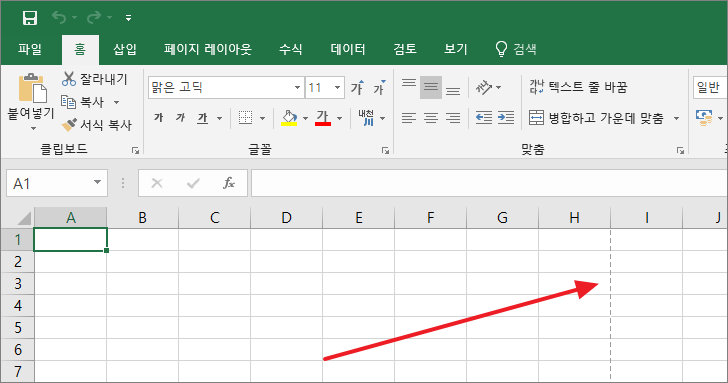This screenshot has height=383, width=728.
Task: Expand the fill color dropdown arrow
Action: (x=306, y=118)
